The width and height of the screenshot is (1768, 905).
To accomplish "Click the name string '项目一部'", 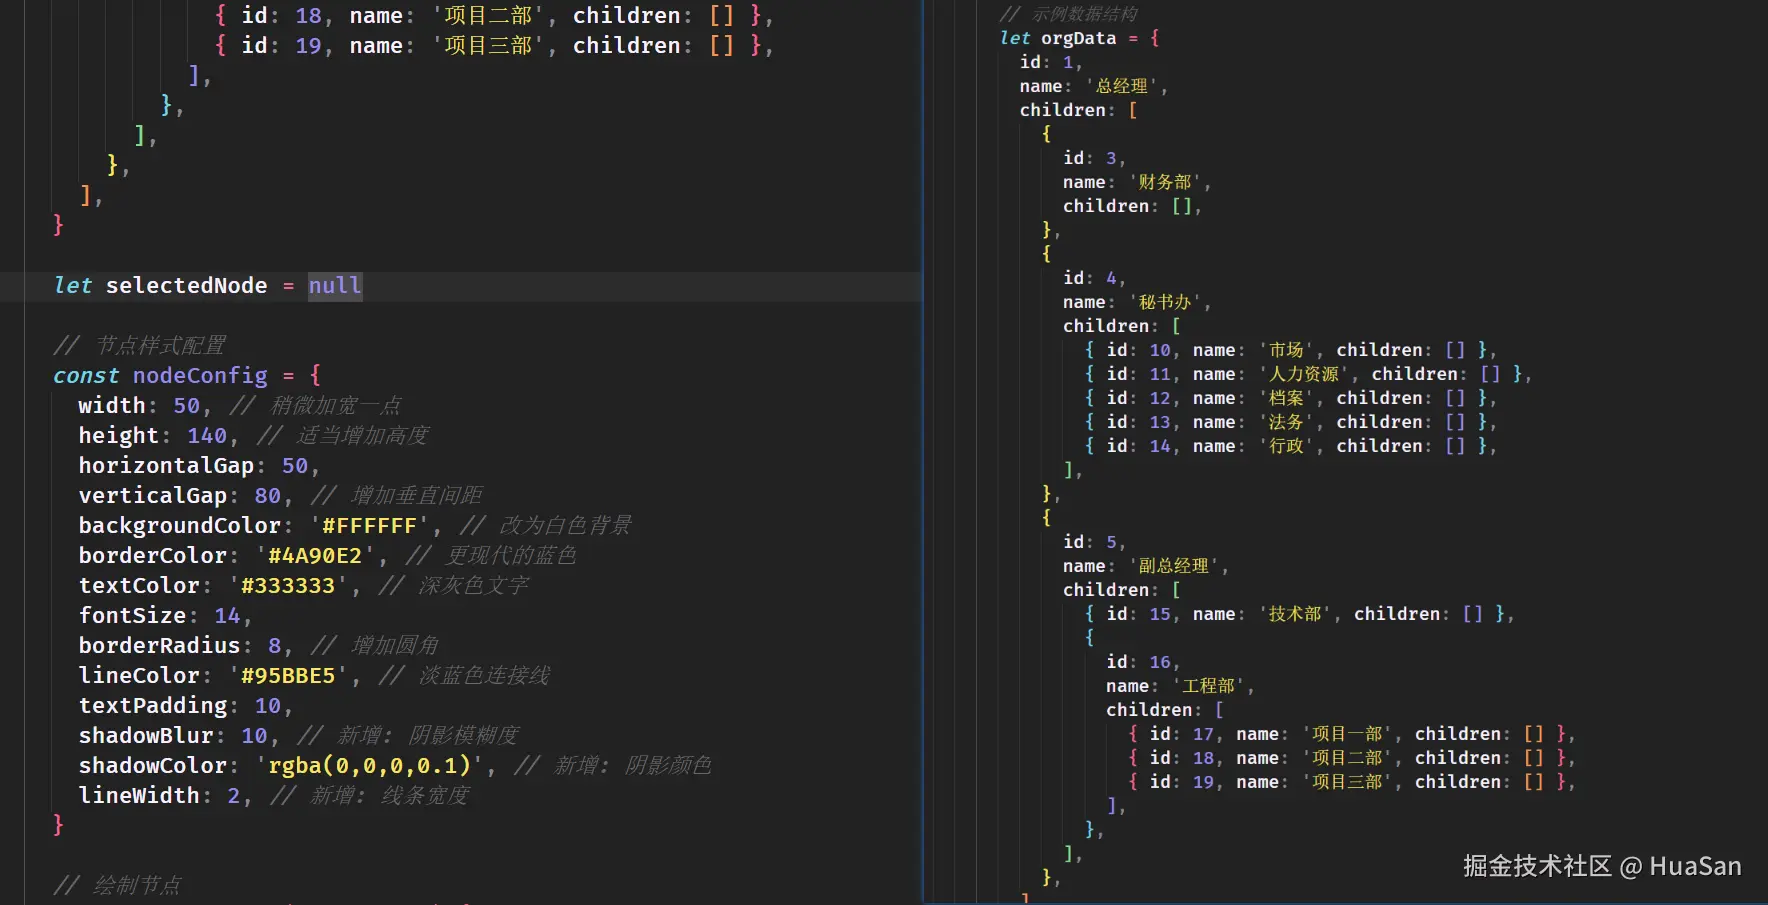I will coord(1347,734).
